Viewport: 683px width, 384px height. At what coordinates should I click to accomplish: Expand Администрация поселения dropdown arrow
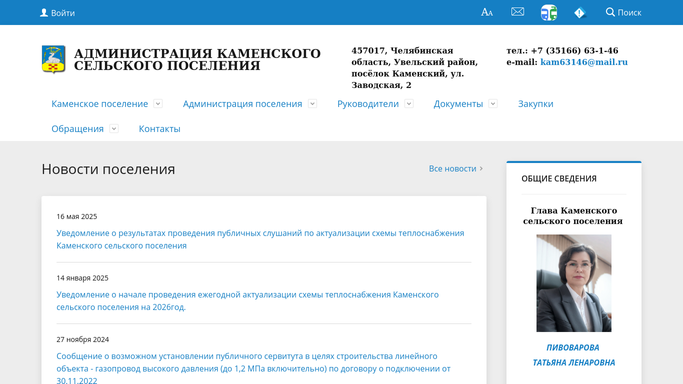pyautogui.click(x=312, y=104)
